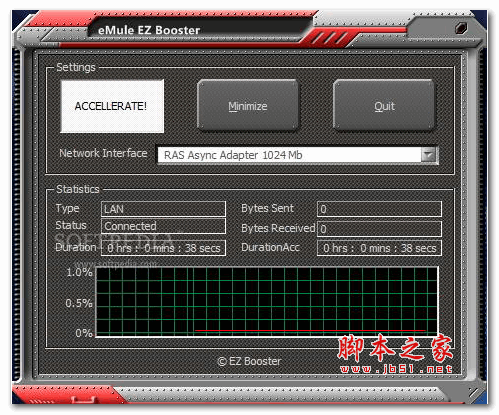
Task: Click the bottom-right corner resize grip
Action: (x=475, y=393)
